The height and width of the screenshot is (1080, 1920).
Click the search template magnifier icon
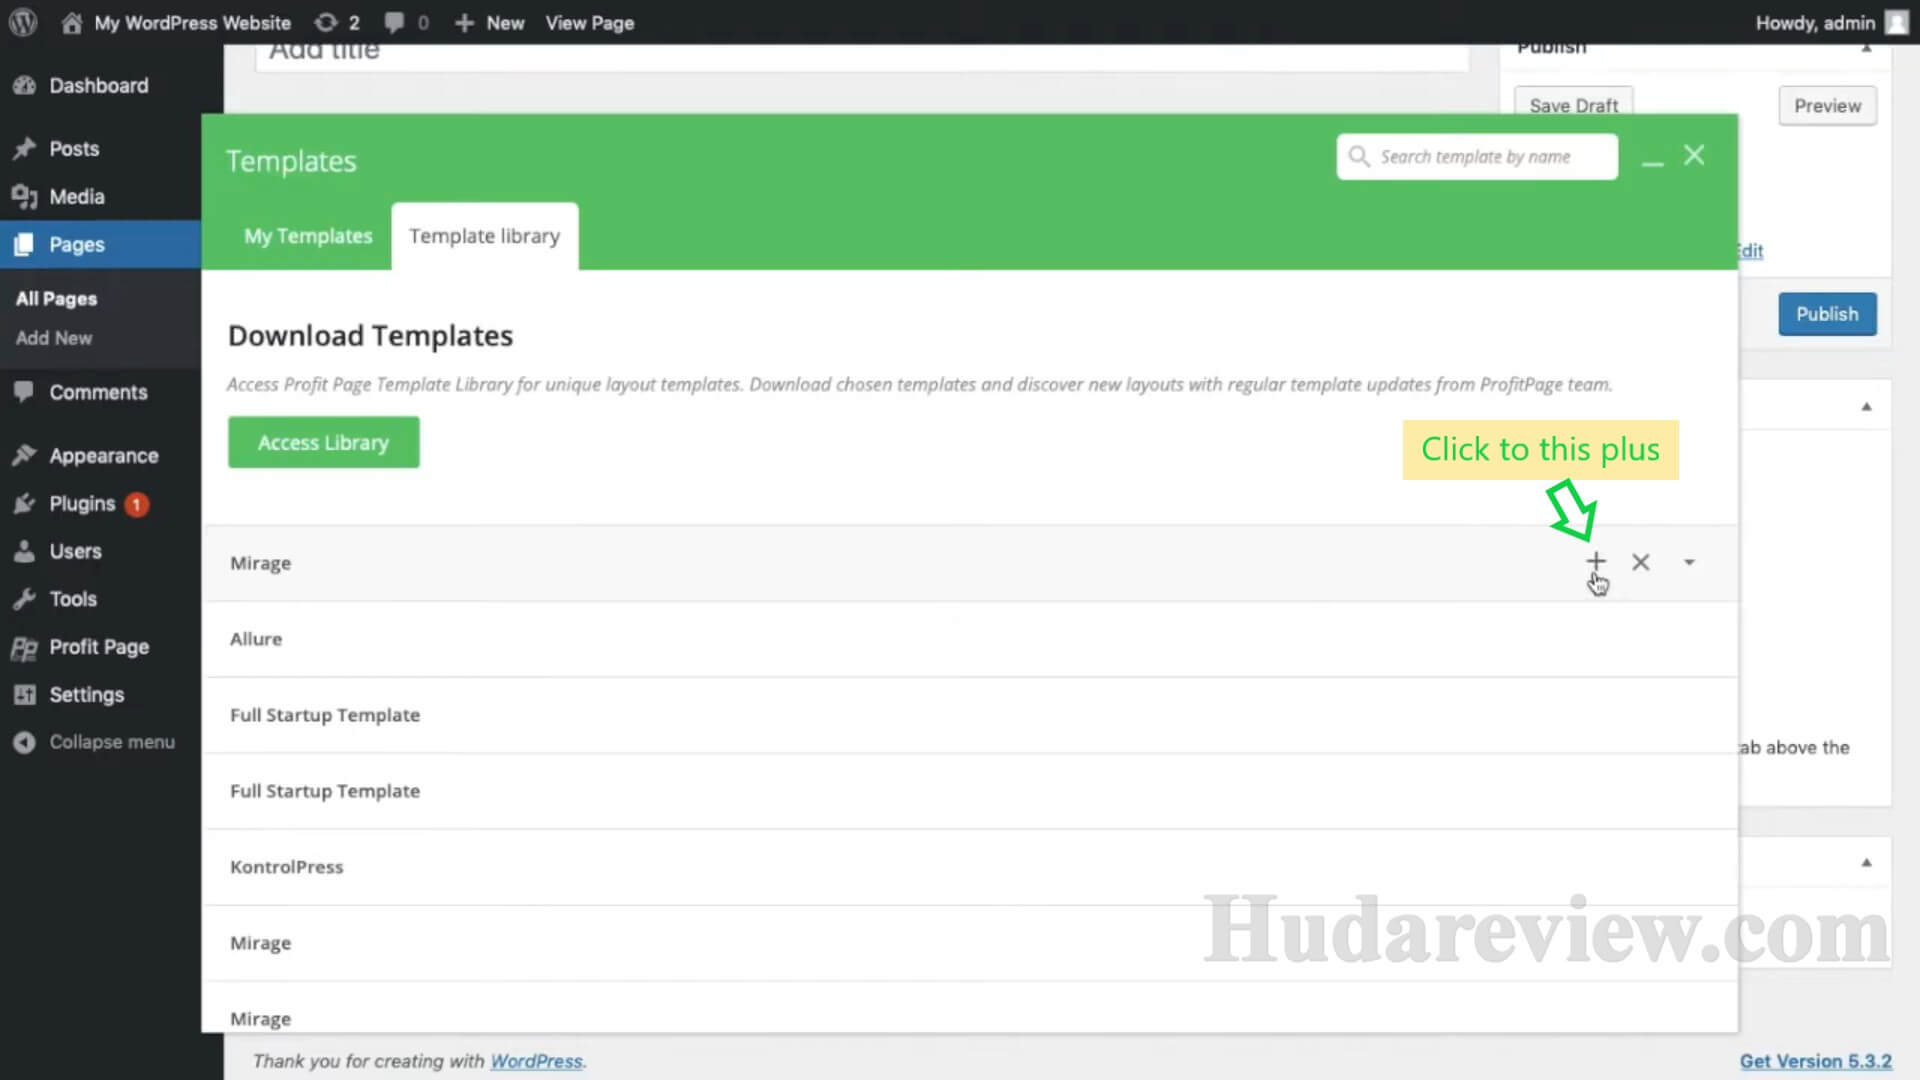tap(1360, 156)
